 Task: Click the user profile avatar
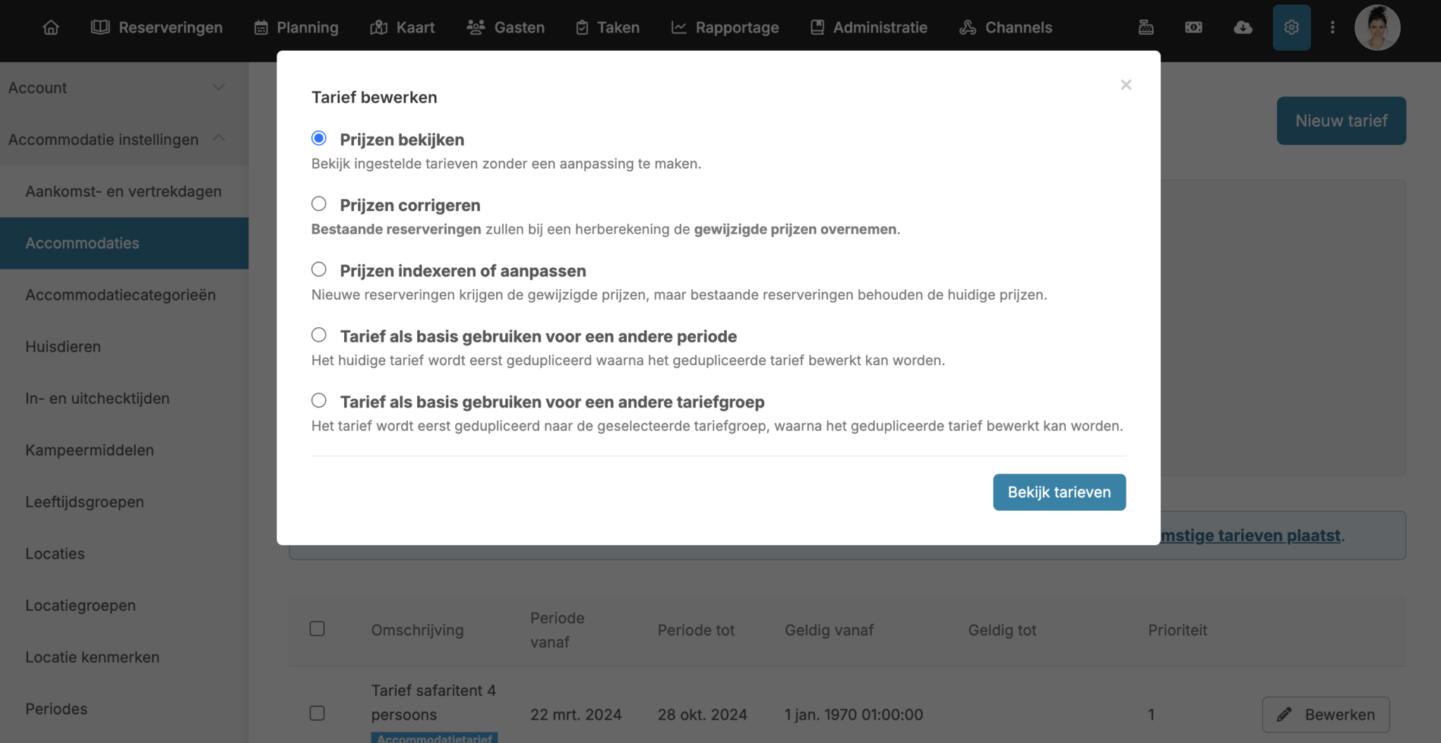click(x=1377, y=28)
